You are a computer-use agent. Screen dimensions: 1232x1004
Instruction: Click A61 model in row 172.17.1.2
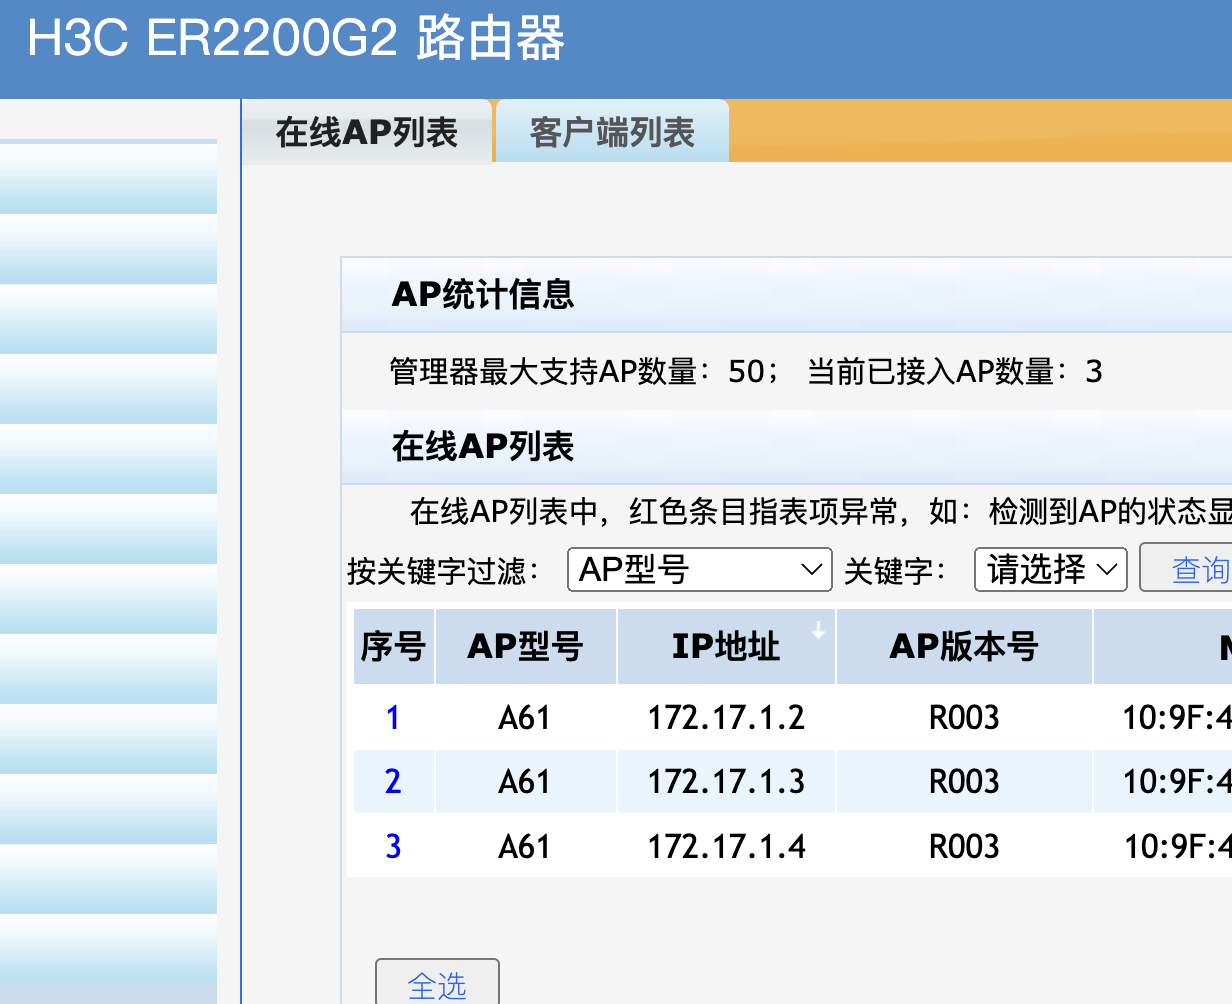point(525,718)
